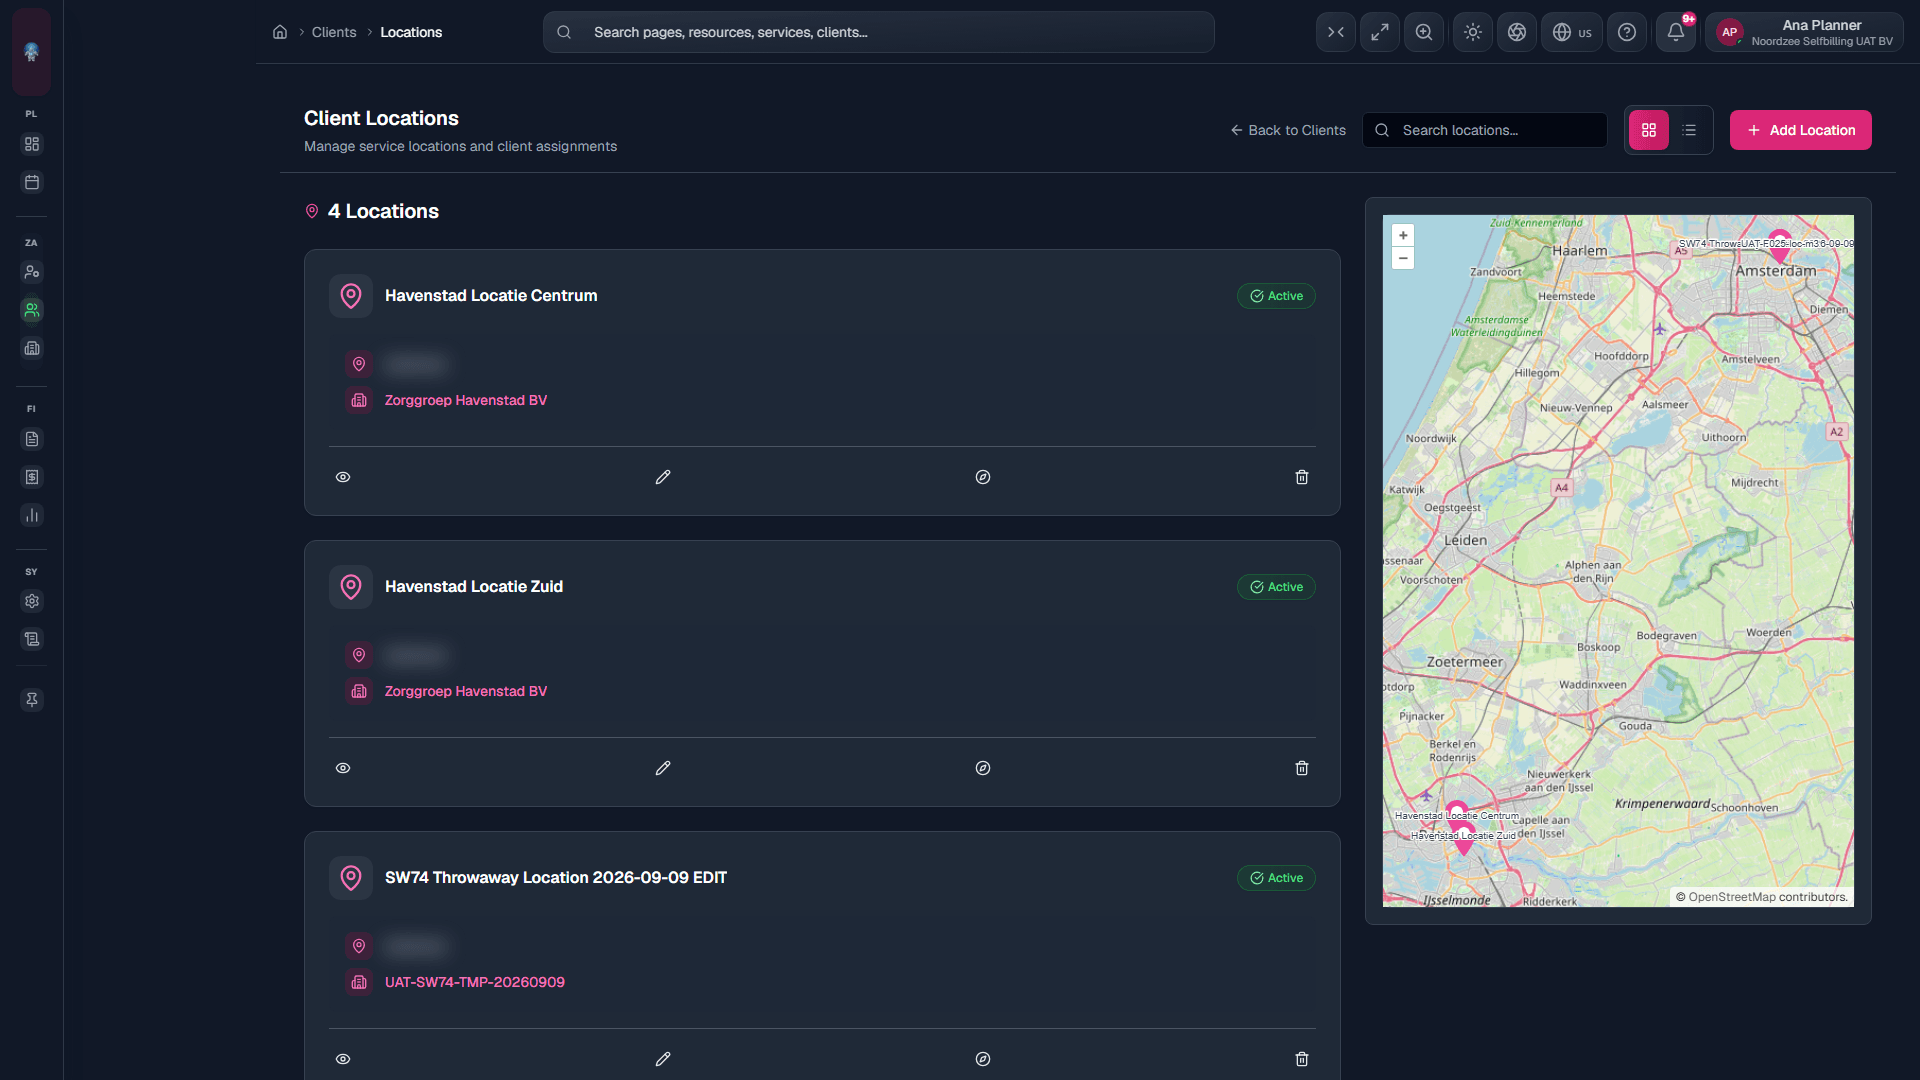Viewport: 1920px width, 1080px height.
Task: Click Havenstad Locatie Centrum card title
Action: [x=491, y=296]
